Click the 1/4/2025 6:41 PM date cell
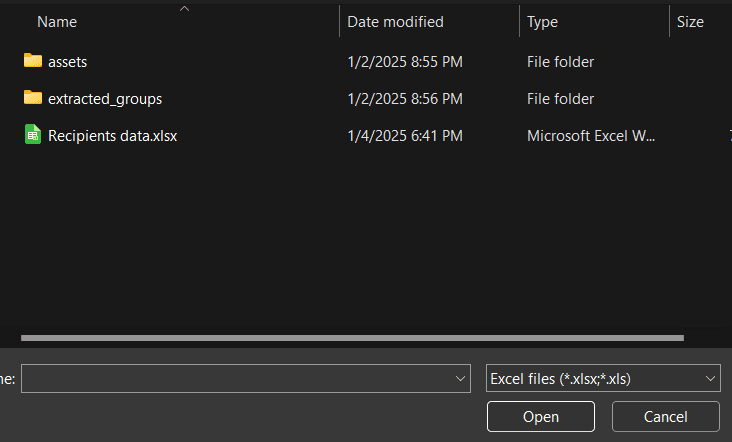Screen dimensions: 732x442 (404, 136)
